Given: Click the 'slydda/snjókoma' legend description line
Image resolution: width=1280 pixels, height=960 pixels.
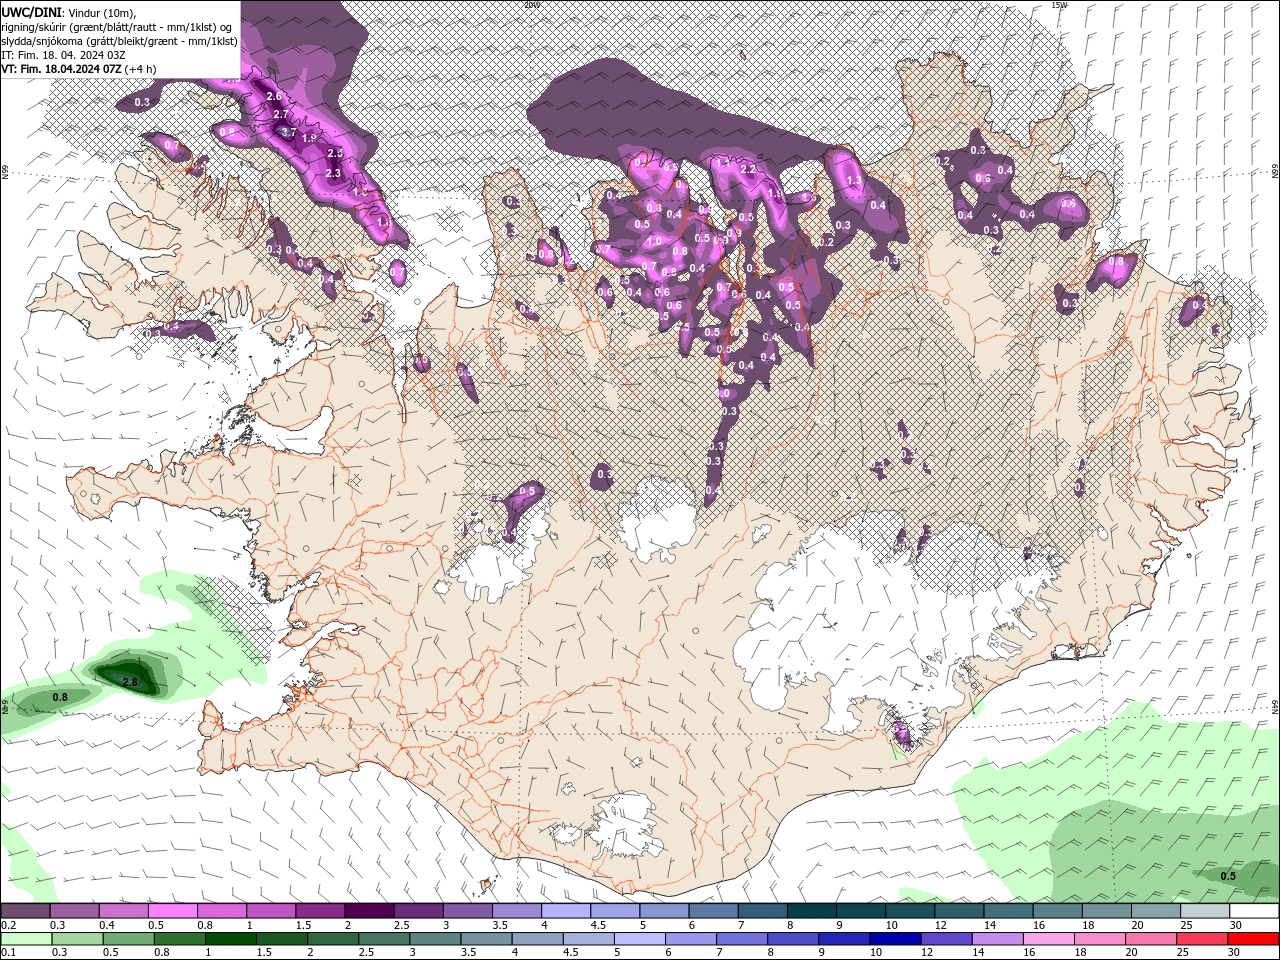Looking at the screenshot, I should [x=119, y=41].
